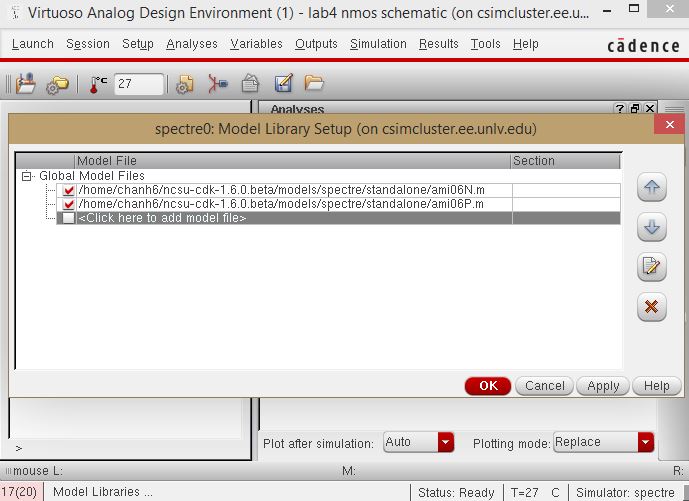Click the Analyses panel help question icon
This screenshot has width=689, height=501.
pyautogui.click(x=620, y=109)
